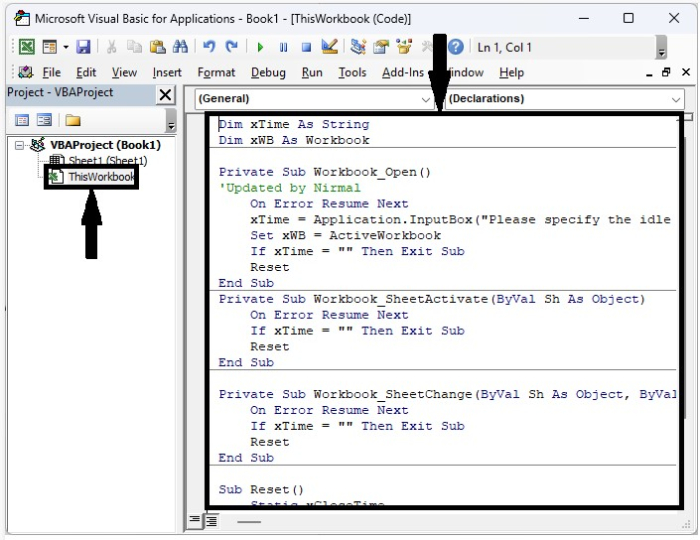700x540 pixels.
Task: Click the 'Updated by Nirmal' comment
Action: click(x=289, y=188)
